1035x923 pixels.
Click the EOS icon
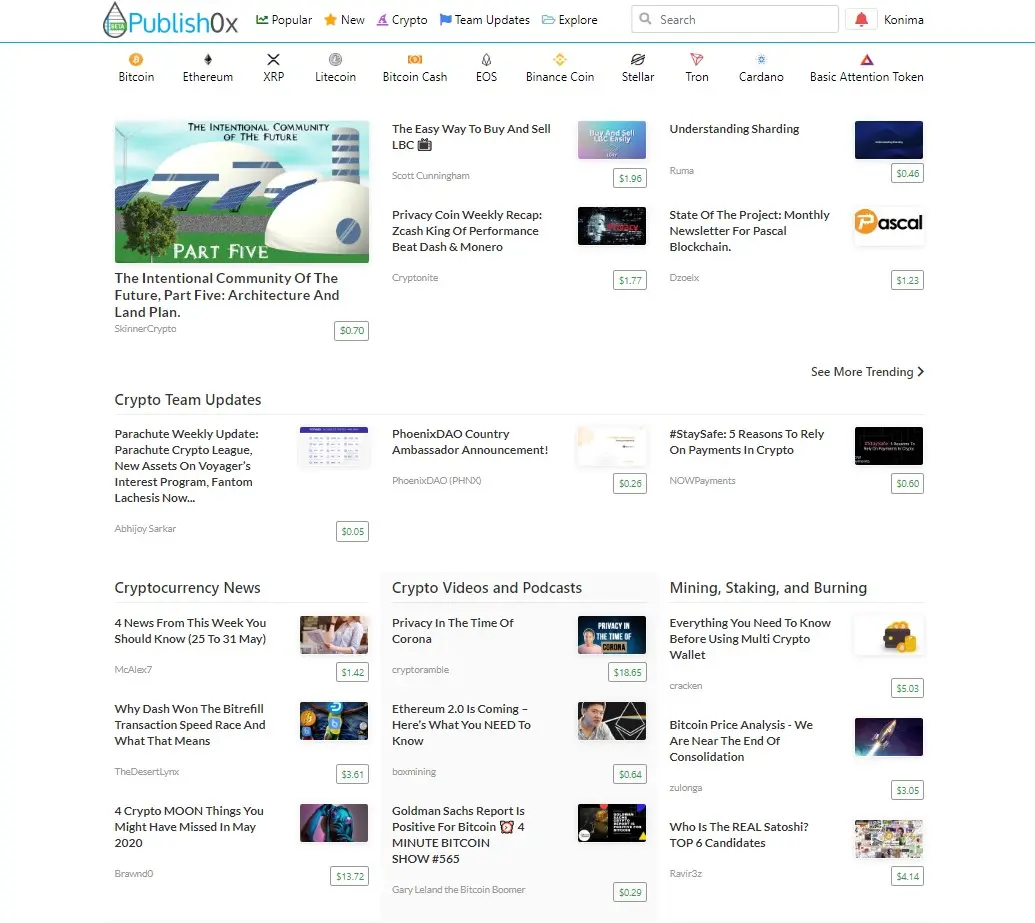486,59
